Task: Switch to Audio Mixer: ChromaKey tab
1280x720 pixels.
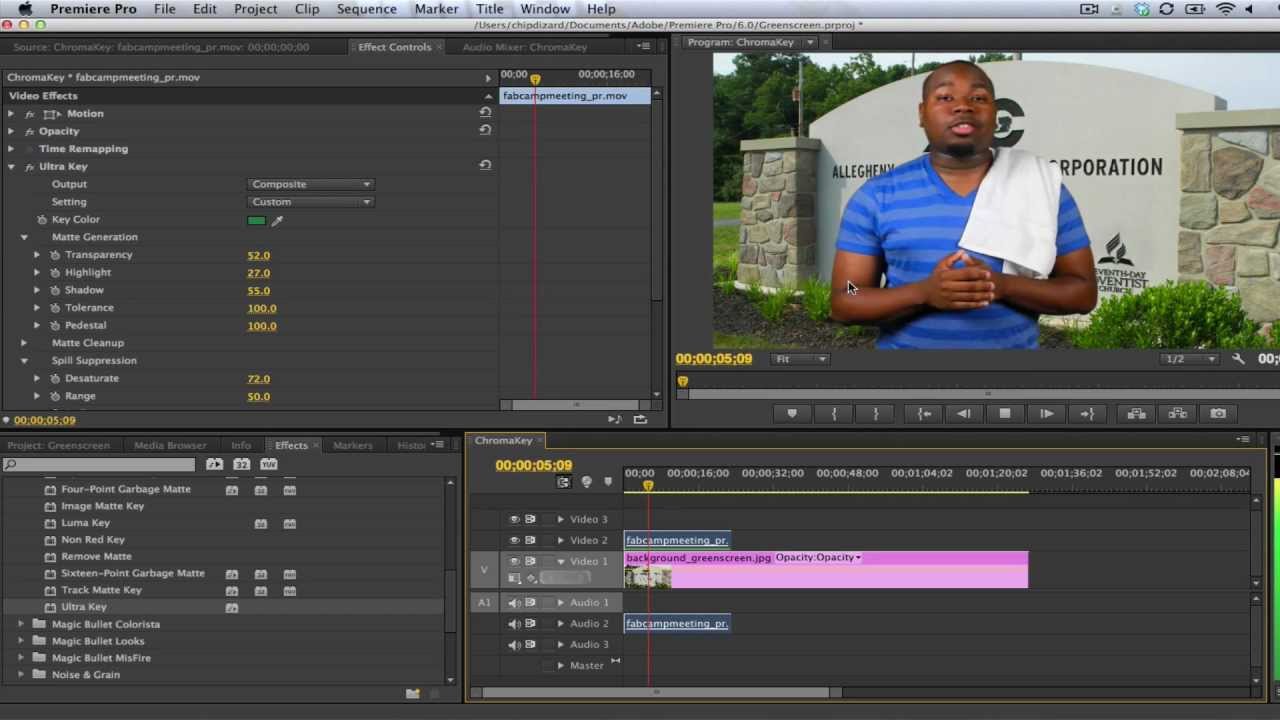Action: tap(524, 47)
